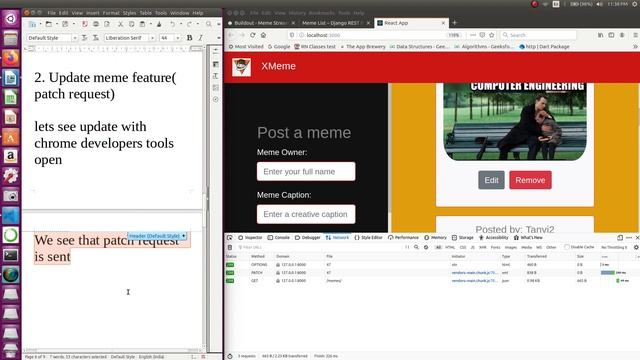Bookmark this page with star icon
The image size is (640, 360).
(492, 35)
